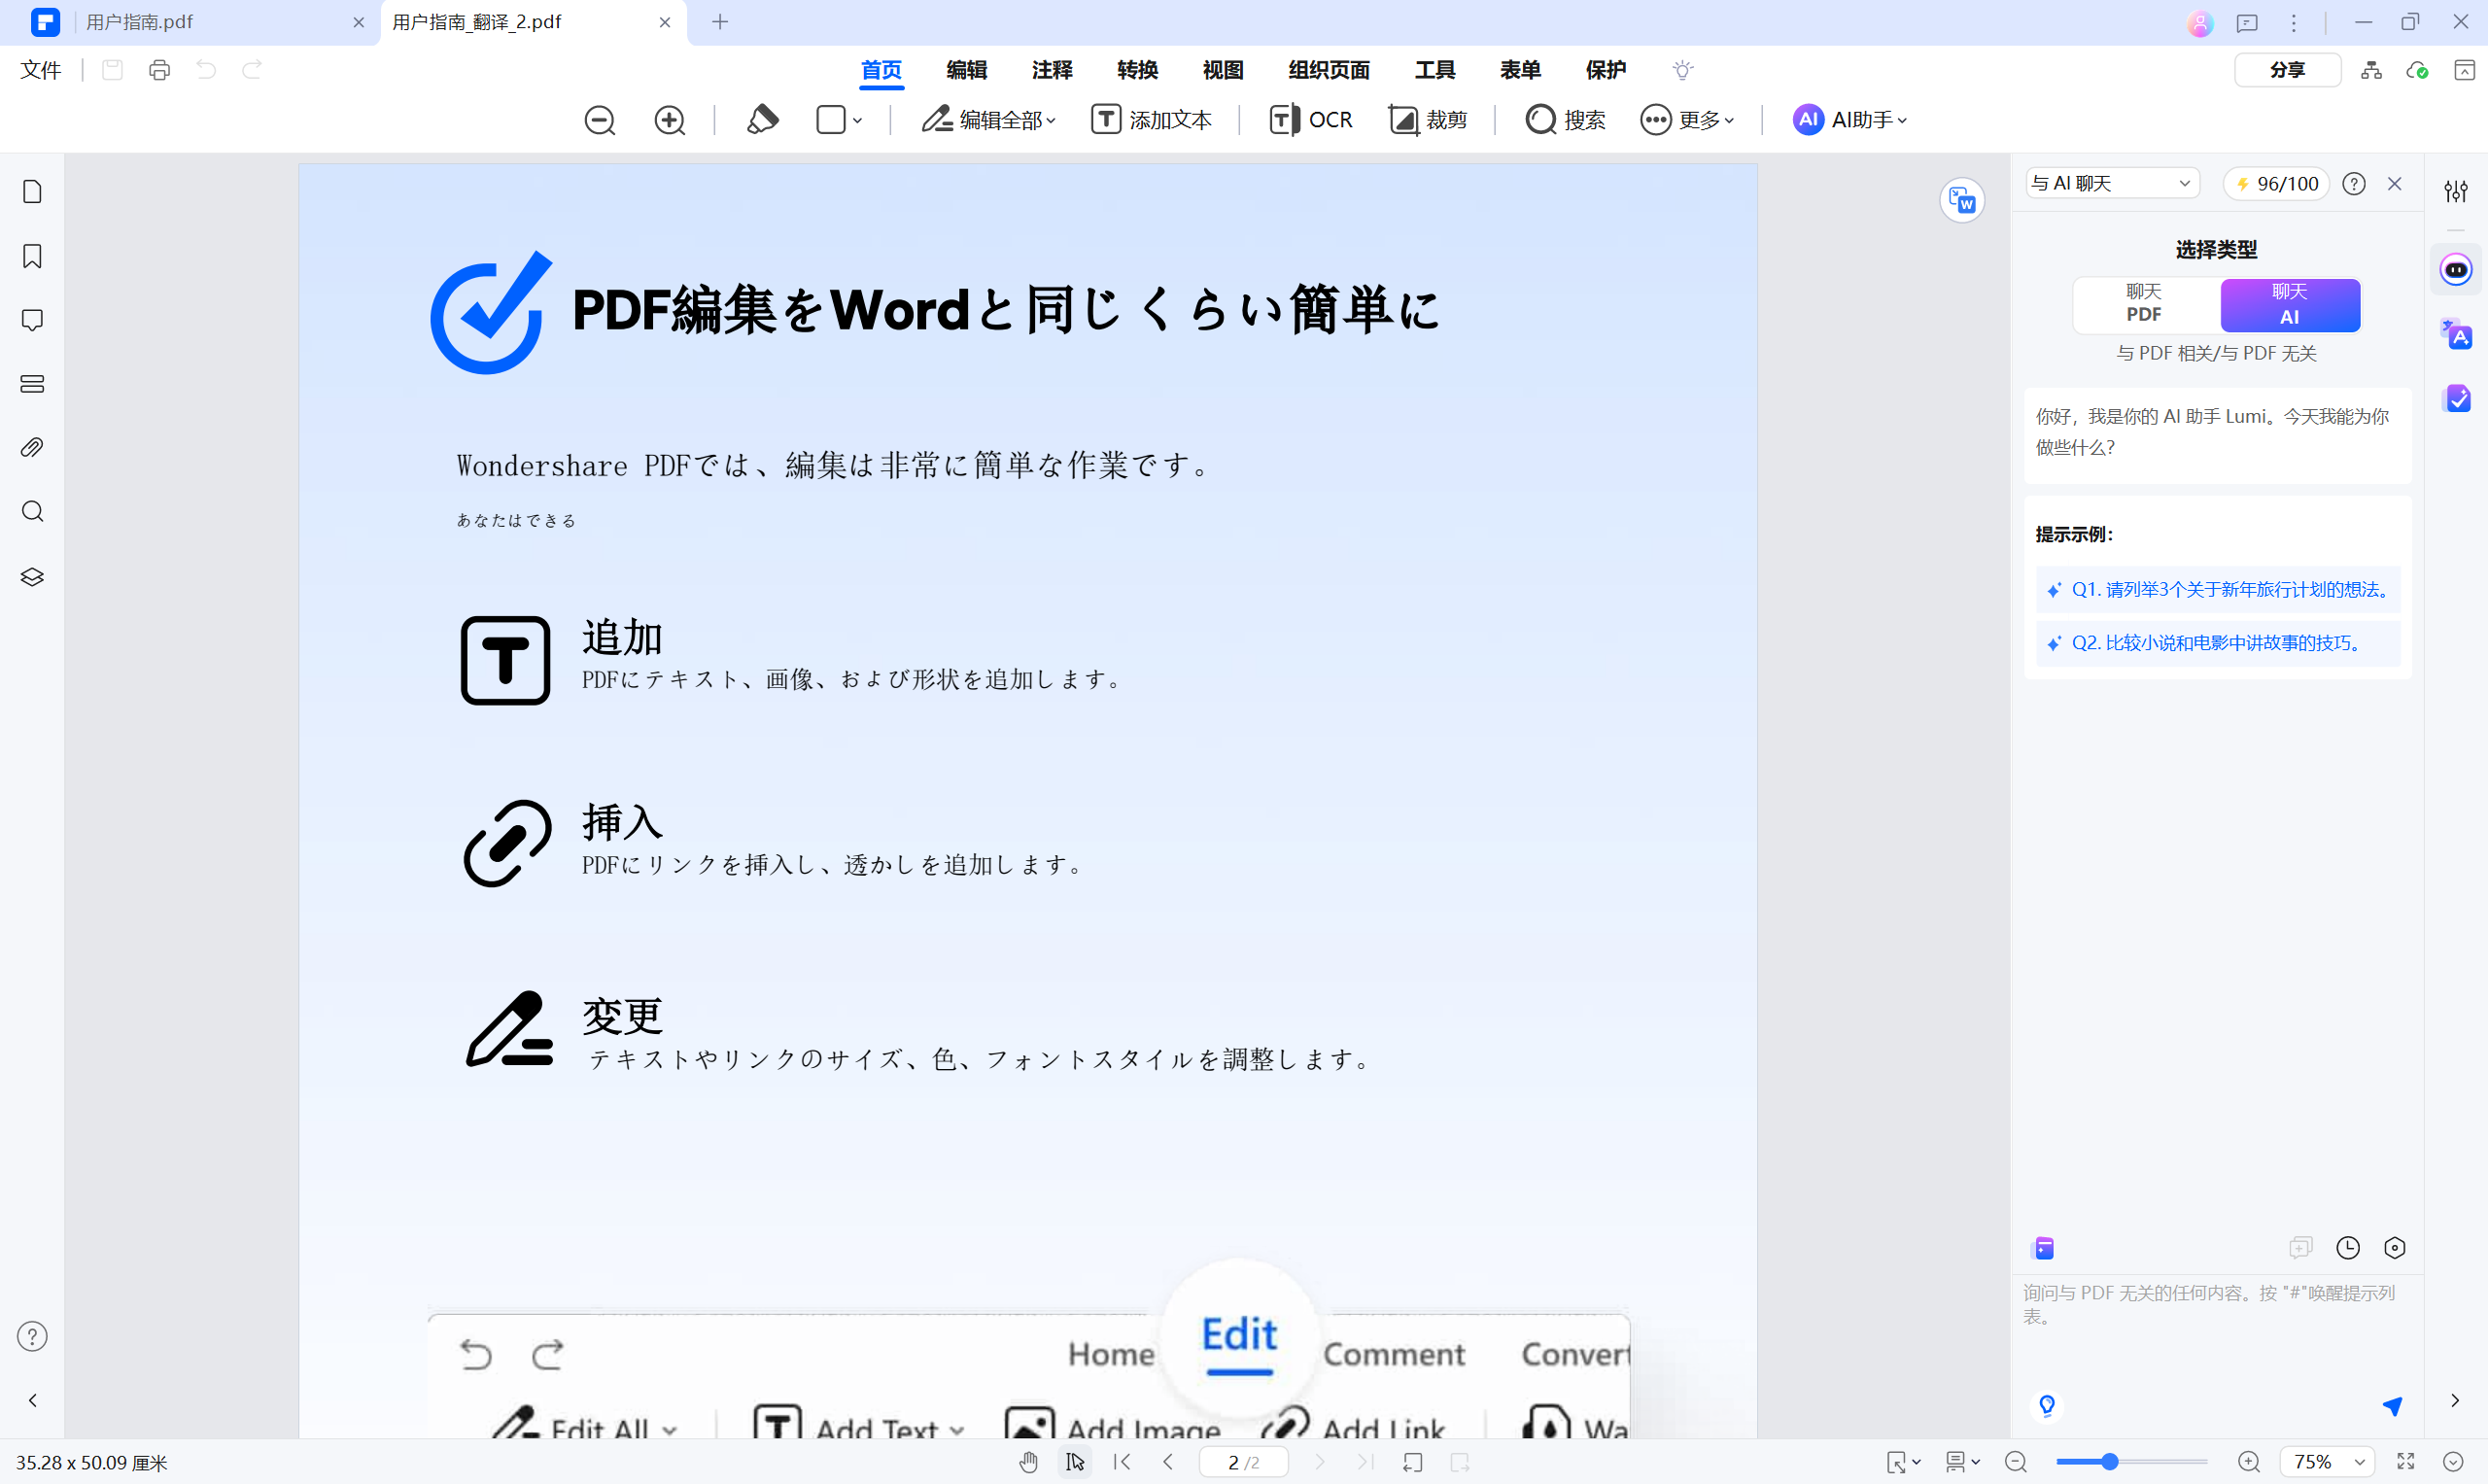Image resolution: width=2488 pixels, height=1484 pixels.
Task: Click the convert-to-Word floating icon
Action: pos(1962,201)
